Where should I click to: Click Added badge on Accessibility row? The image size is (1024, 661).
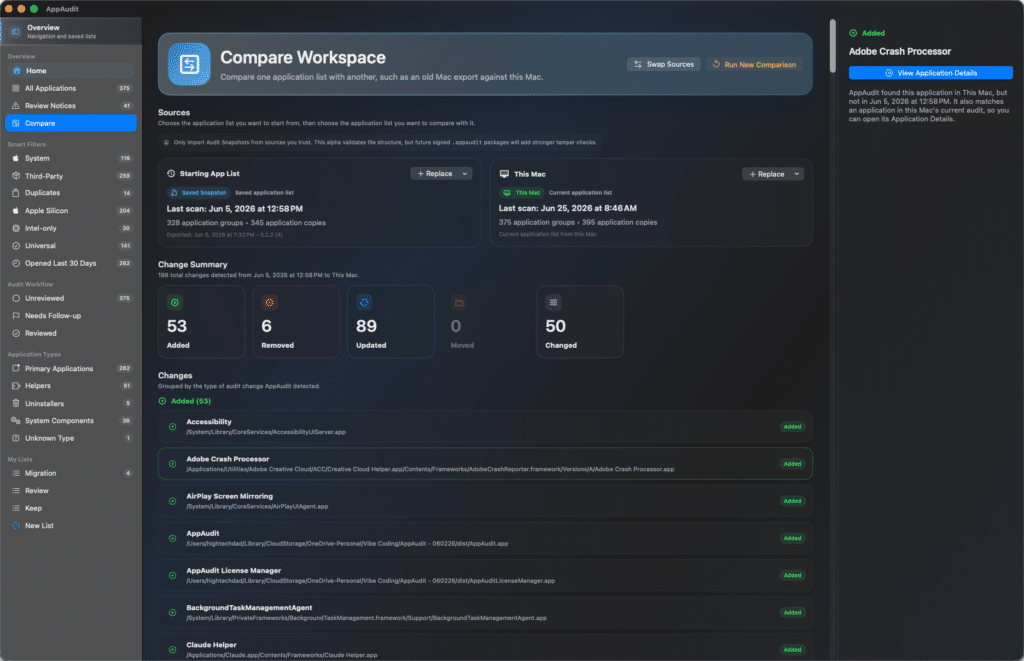792,427
